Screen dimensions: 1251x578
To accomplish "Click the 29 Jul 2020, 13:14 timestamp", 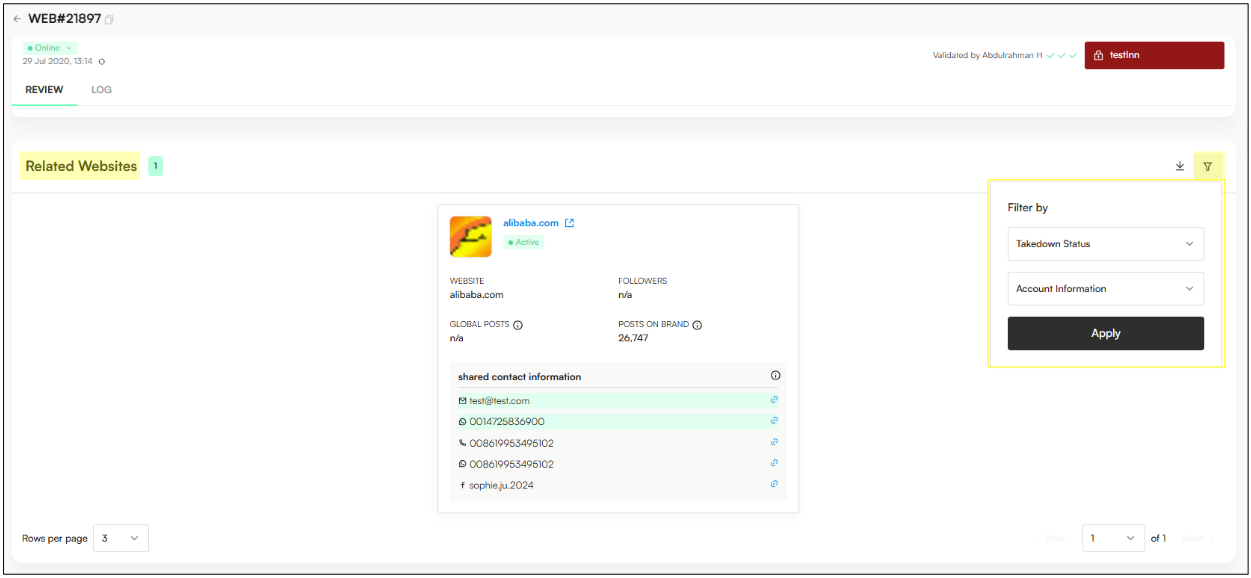I will click(x=58, y=62).
